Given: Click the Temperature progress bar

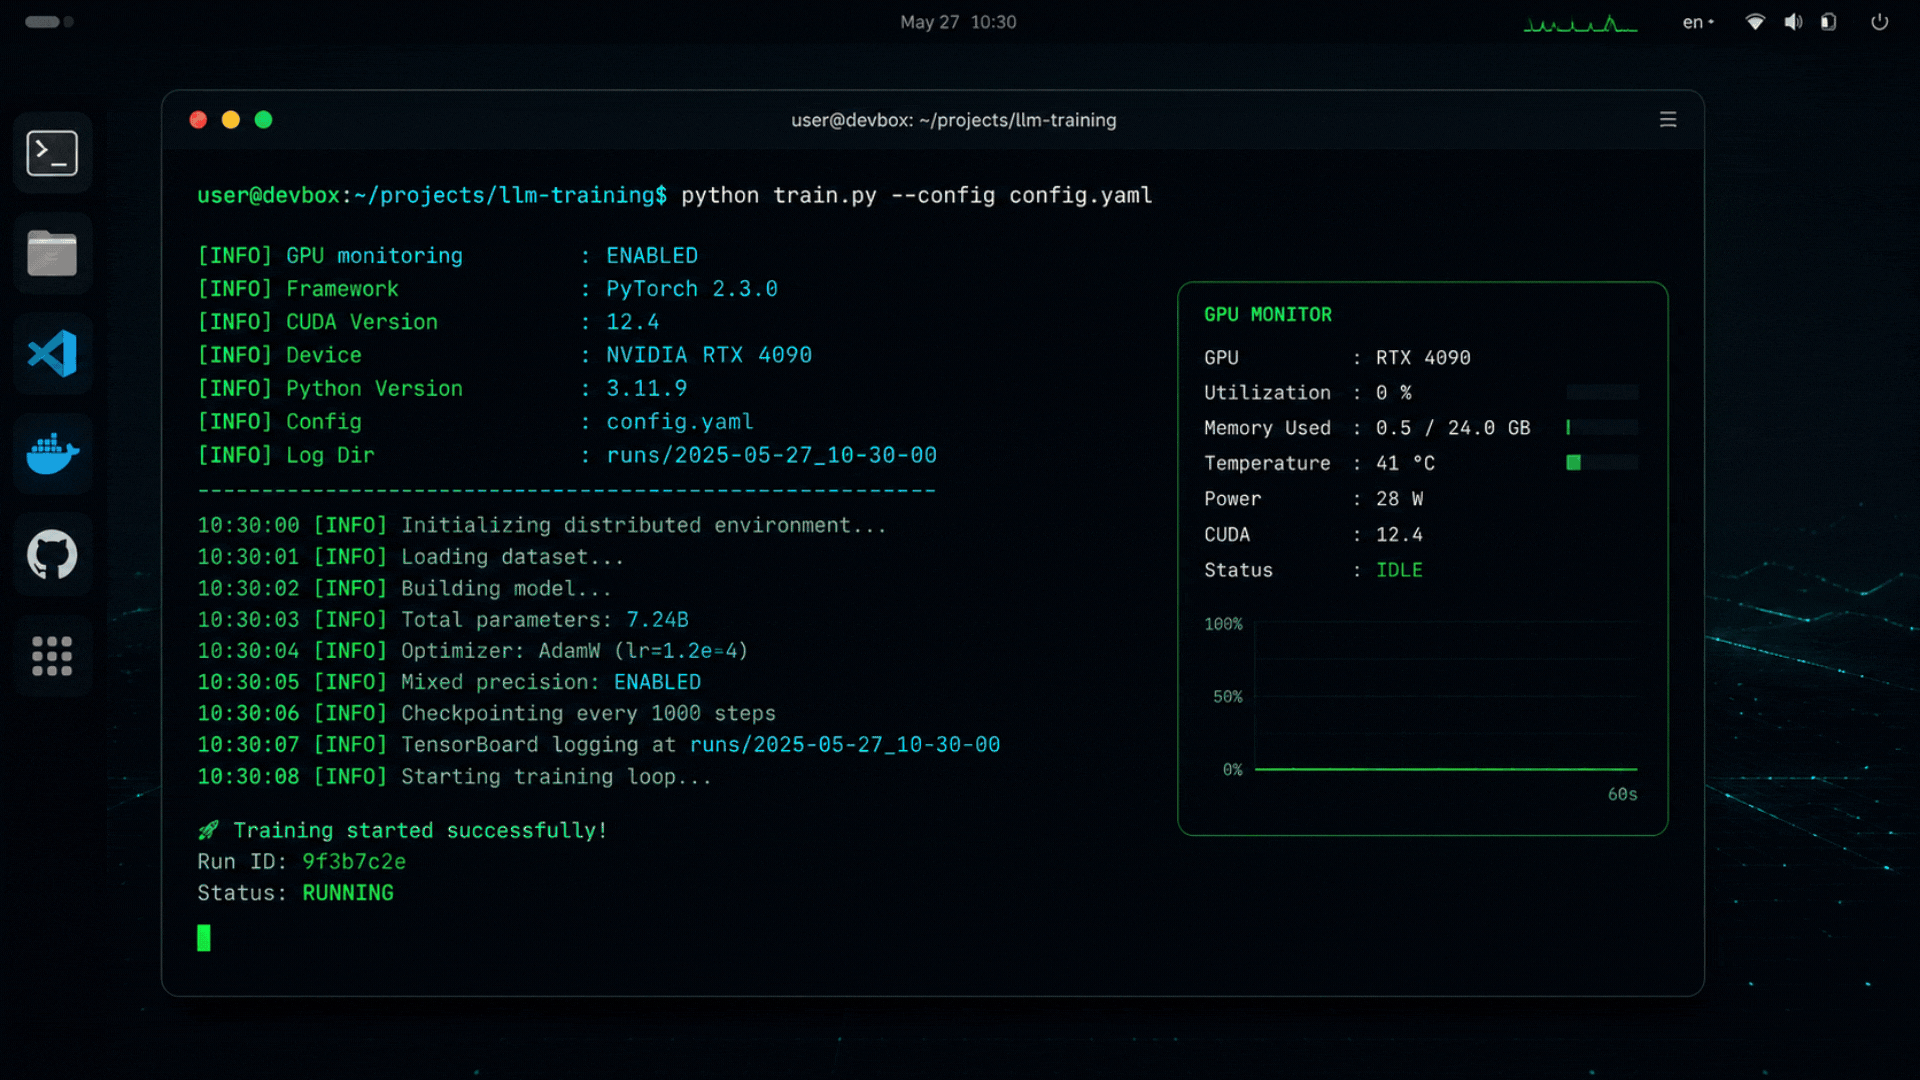Looking at the screenshot, I should (1602, 462).
